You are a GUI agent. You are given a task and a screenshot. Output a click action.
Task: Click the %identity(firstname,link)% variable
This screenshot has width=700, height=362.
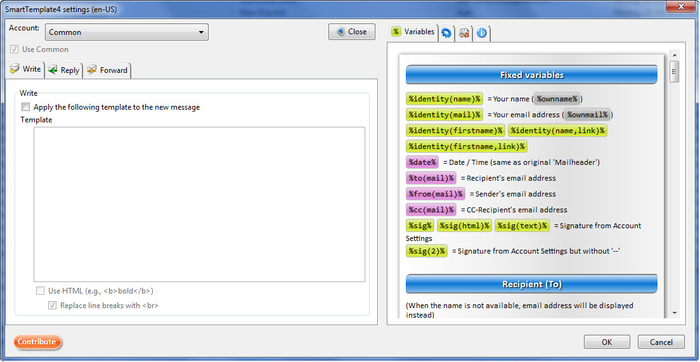coord(467,146)
